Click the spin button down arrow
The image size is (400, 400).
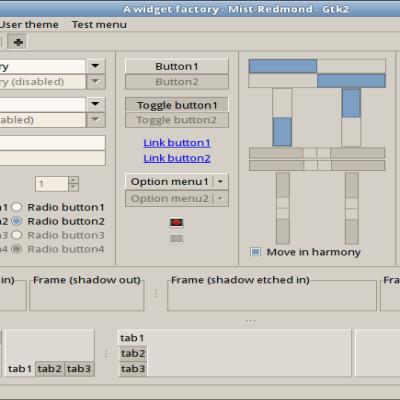tap(73, 188)
